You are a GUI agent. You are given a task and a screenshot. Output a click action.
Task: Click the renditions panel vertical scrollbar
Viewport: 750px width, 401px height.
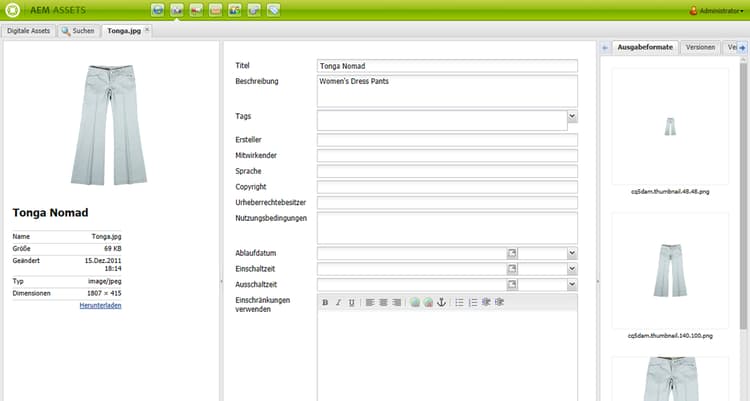point(743,196)
